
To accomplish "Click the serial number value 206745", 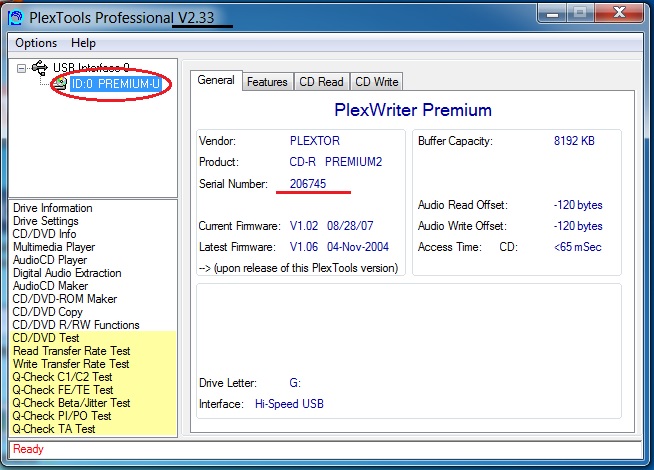I will pos(308,184).
